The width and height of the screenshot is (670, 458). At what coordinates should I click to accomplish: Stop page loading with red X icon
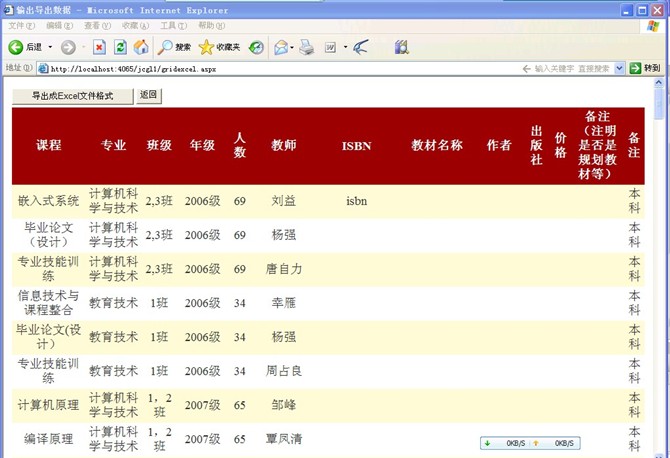(99, 47)
